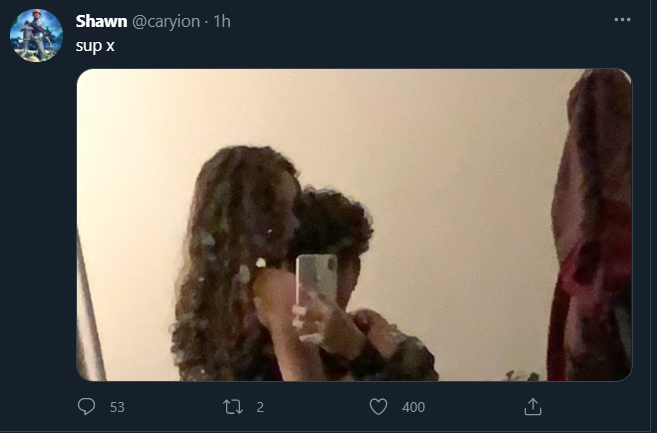The width and height of the screenshot is (657, 433).
Task: Open the share tweet icon
Action: [533, 407]
